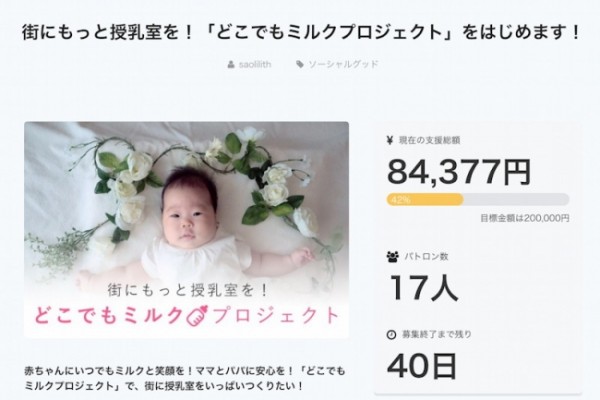This screenshot has height=400, width=600.
Task: Click the 40日 remaining days value
Action: (422, 366)
